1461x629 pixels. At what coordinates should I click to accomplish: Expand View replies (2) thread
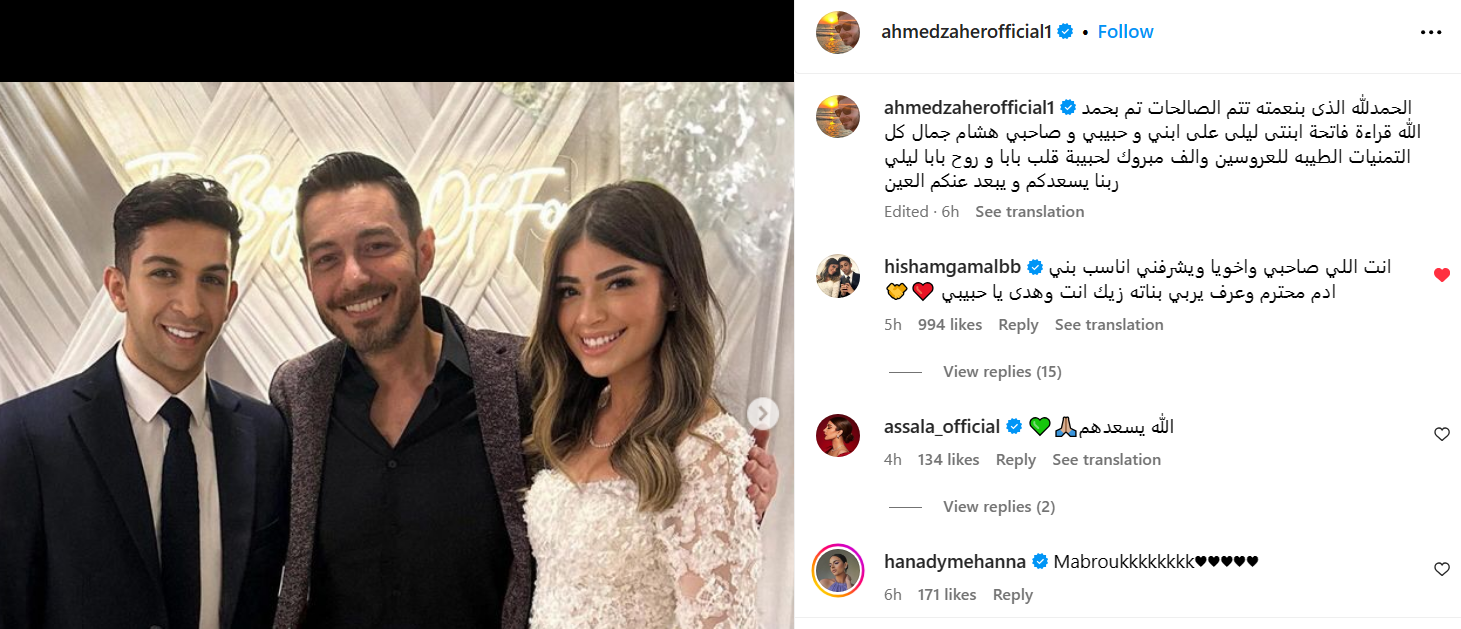999,507
